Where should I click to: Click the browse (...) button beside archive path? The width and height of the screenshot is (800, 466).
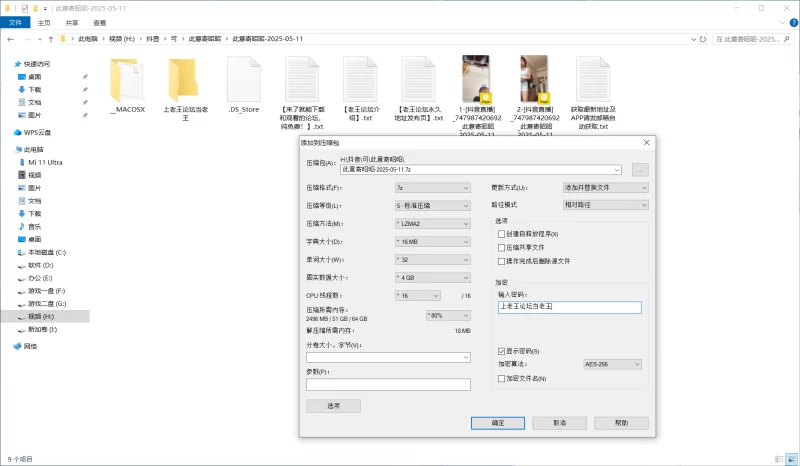tap(640, 170)
